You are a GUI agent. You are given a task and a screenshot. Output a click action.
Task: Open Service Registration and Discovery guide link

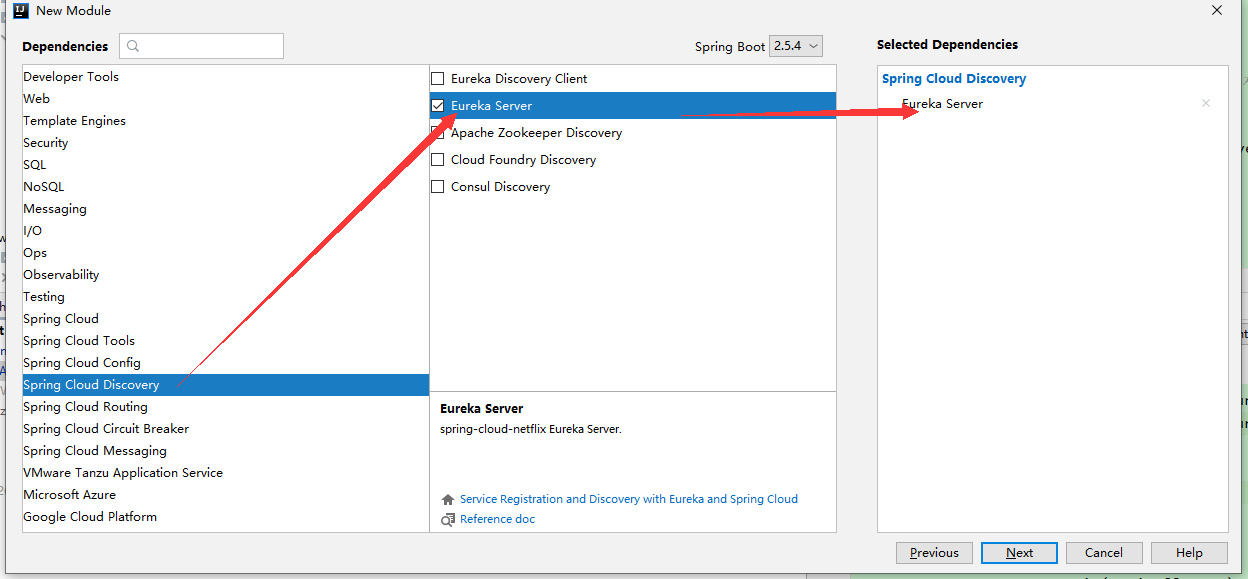[x=629, y=499]
